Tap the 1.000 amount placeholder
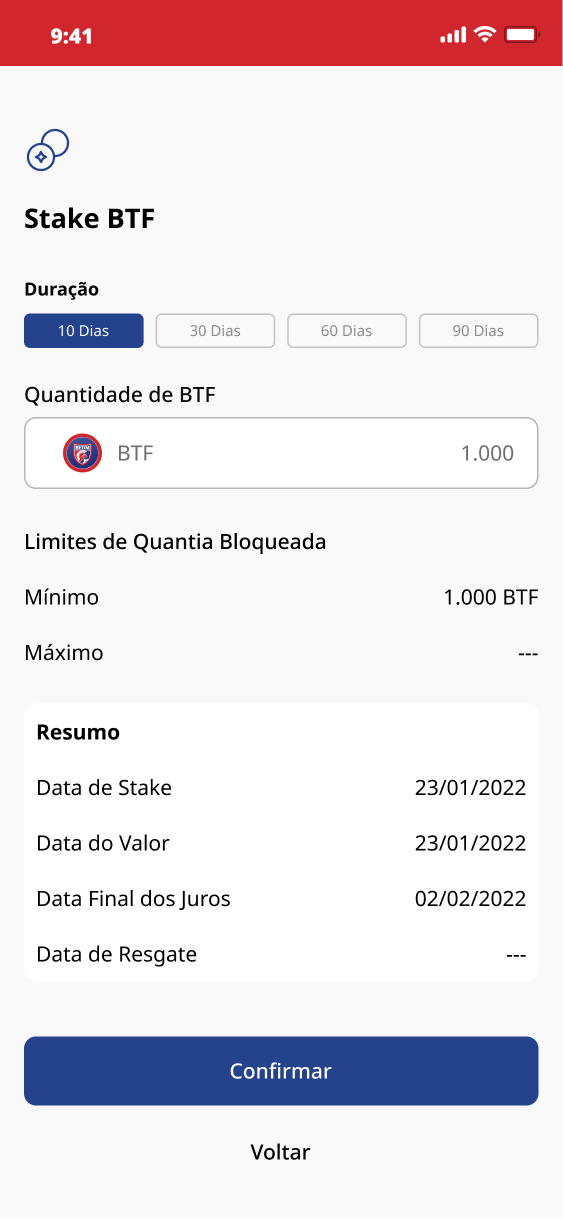563x1219 pixels. [x=487, y=453]
